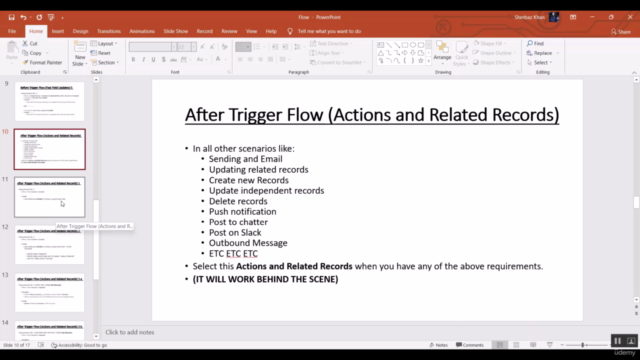This screenshot has width=640, height=360.
Task: Collapse the ribbon with the chevron
Action: click(x=634, y=72)
